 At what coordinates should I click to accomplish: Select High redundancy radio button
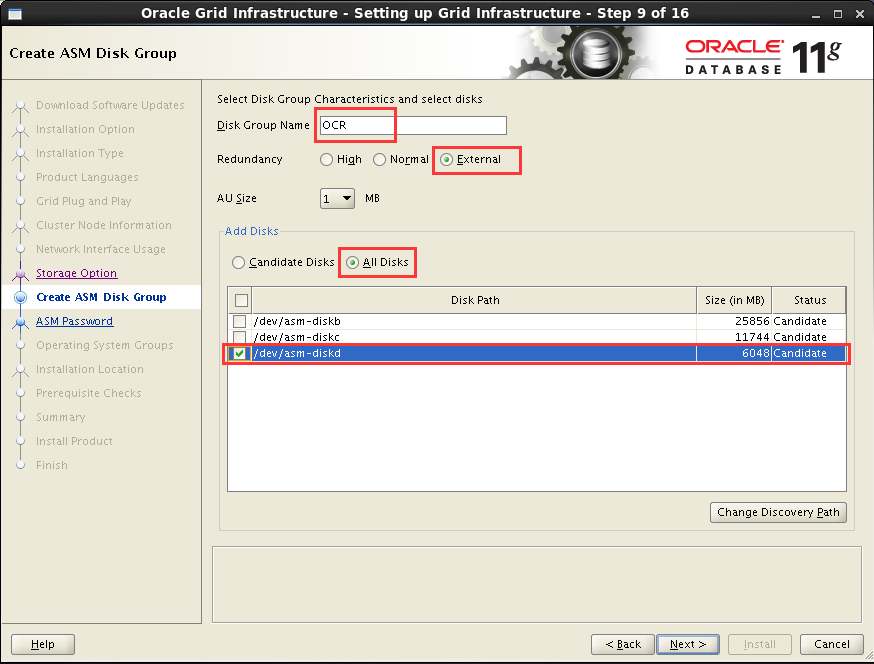[327, 159]
